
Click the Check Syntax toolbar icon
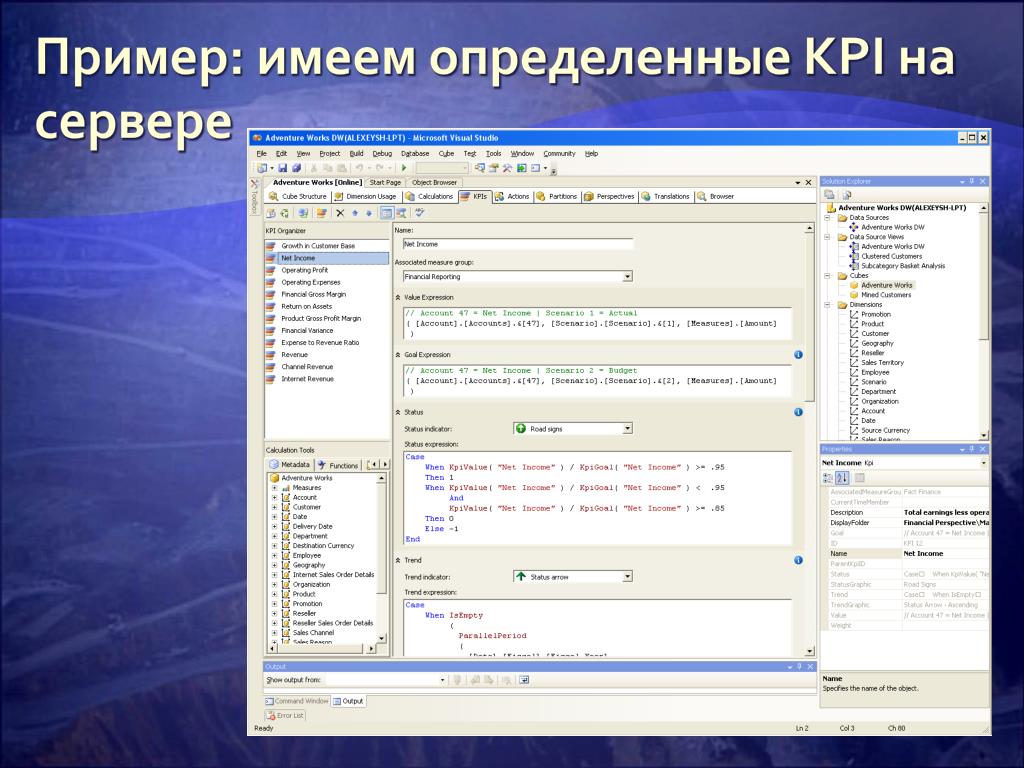(x=420, y=213)
